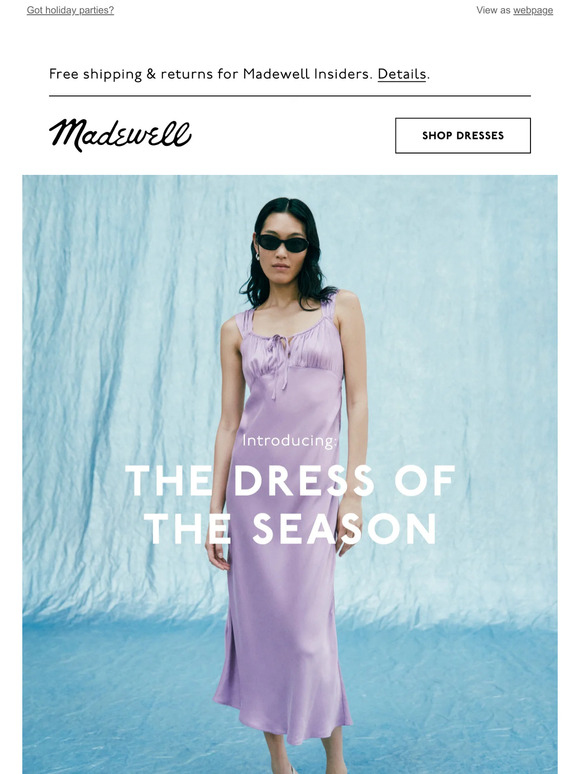Image resolution: width=580 pixels, height=774 pixels.
Task: Click the "webpage" link at top right
Action: pyautogui.click(x=533, y=10)
